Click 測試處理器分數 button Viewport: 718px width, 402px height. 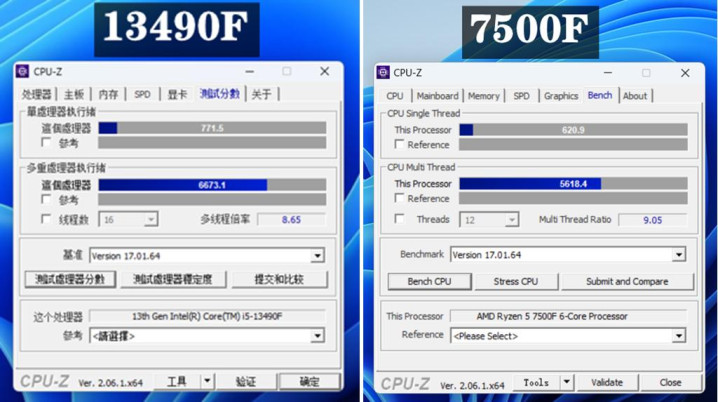(70, 279)
